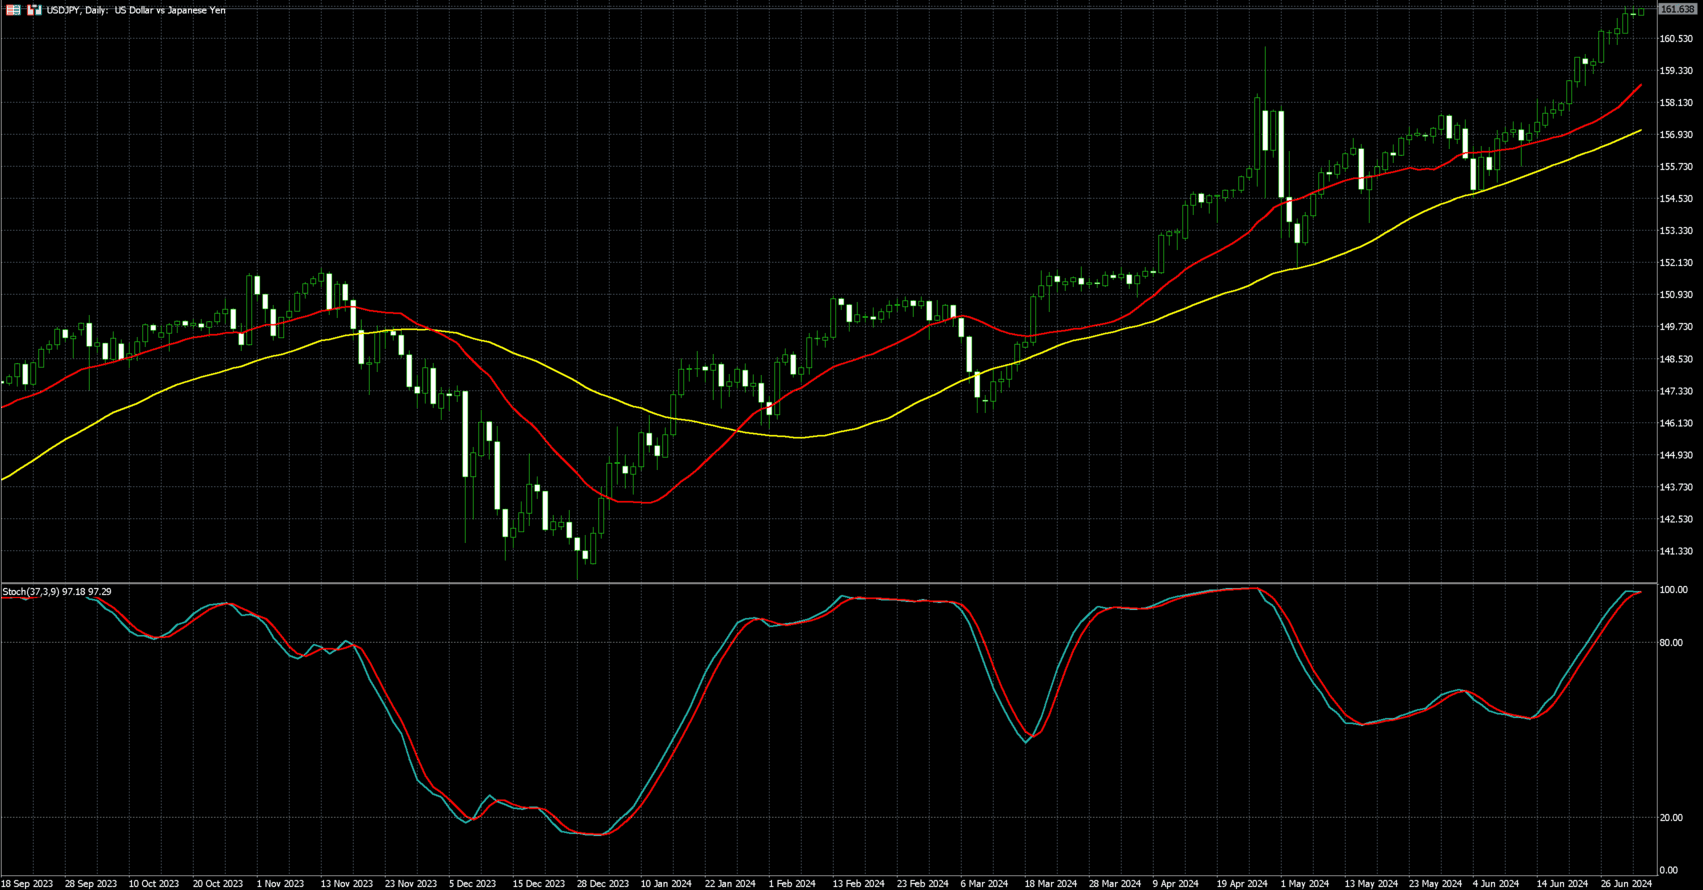Click the stochastic 20.00 level label
This screenshot has width=1703, height=890.
click(x=1670, y=818)
